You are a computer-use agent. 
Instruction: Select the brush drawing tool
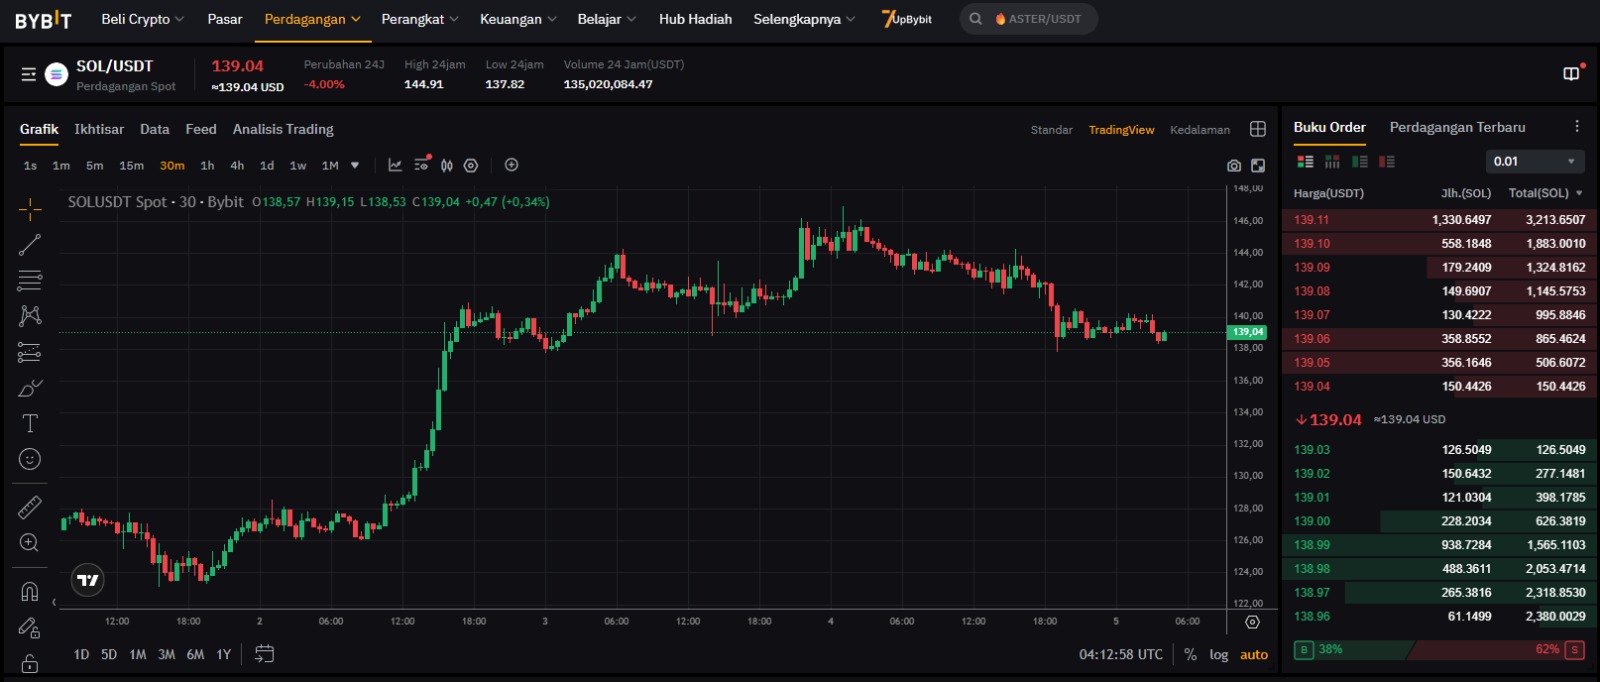tap(30, 388)
